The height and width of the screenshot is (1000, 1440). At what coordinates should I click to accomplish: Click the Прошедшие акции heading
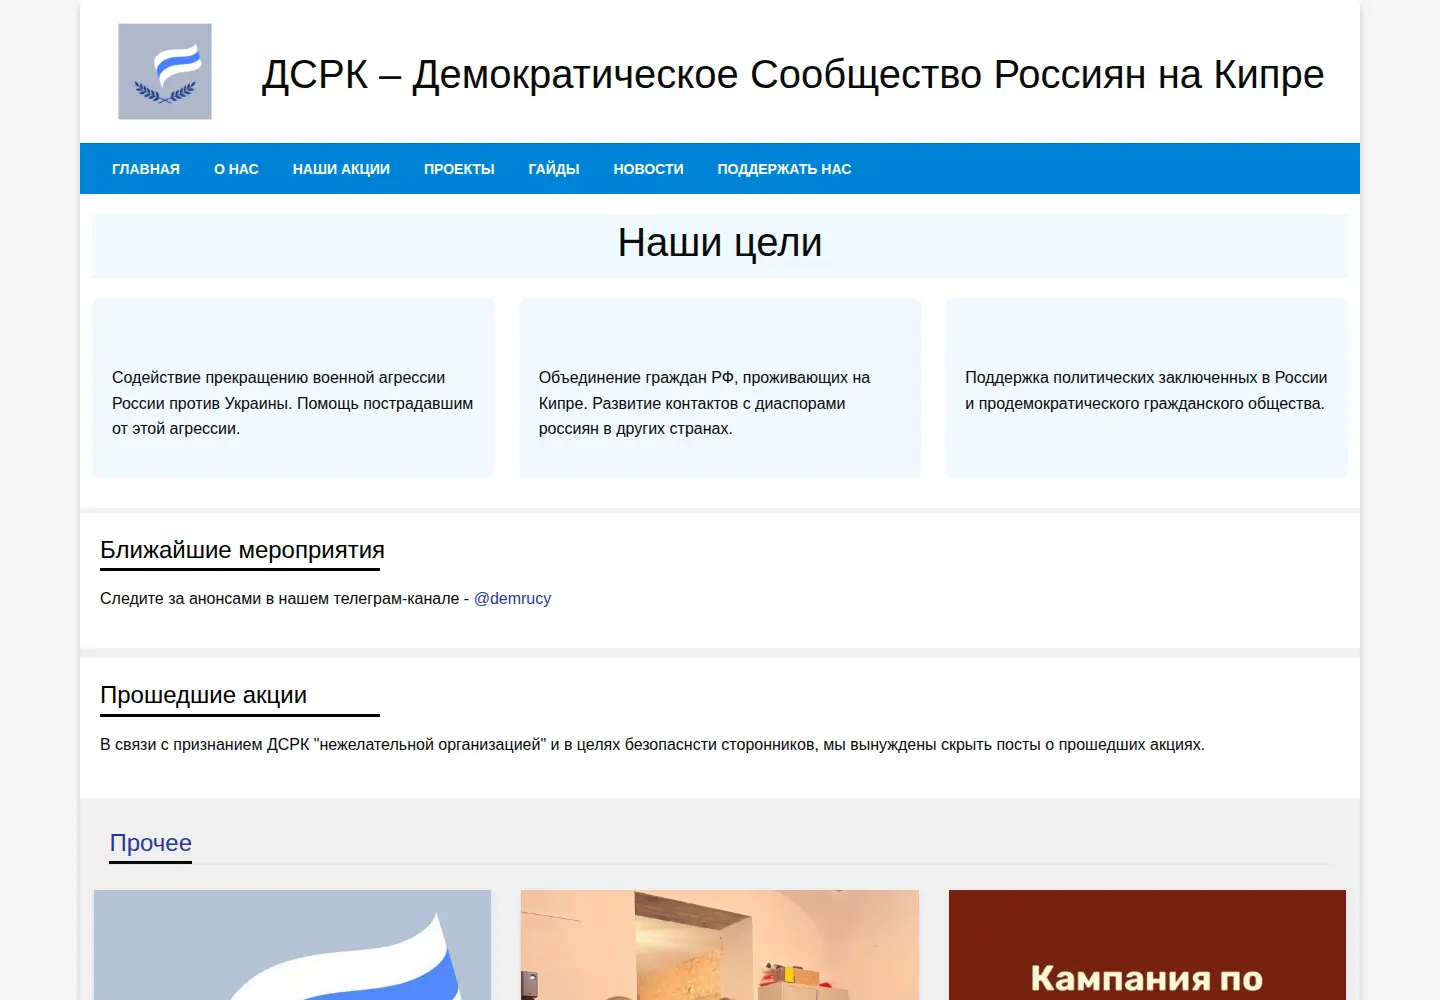pos(203,695)
